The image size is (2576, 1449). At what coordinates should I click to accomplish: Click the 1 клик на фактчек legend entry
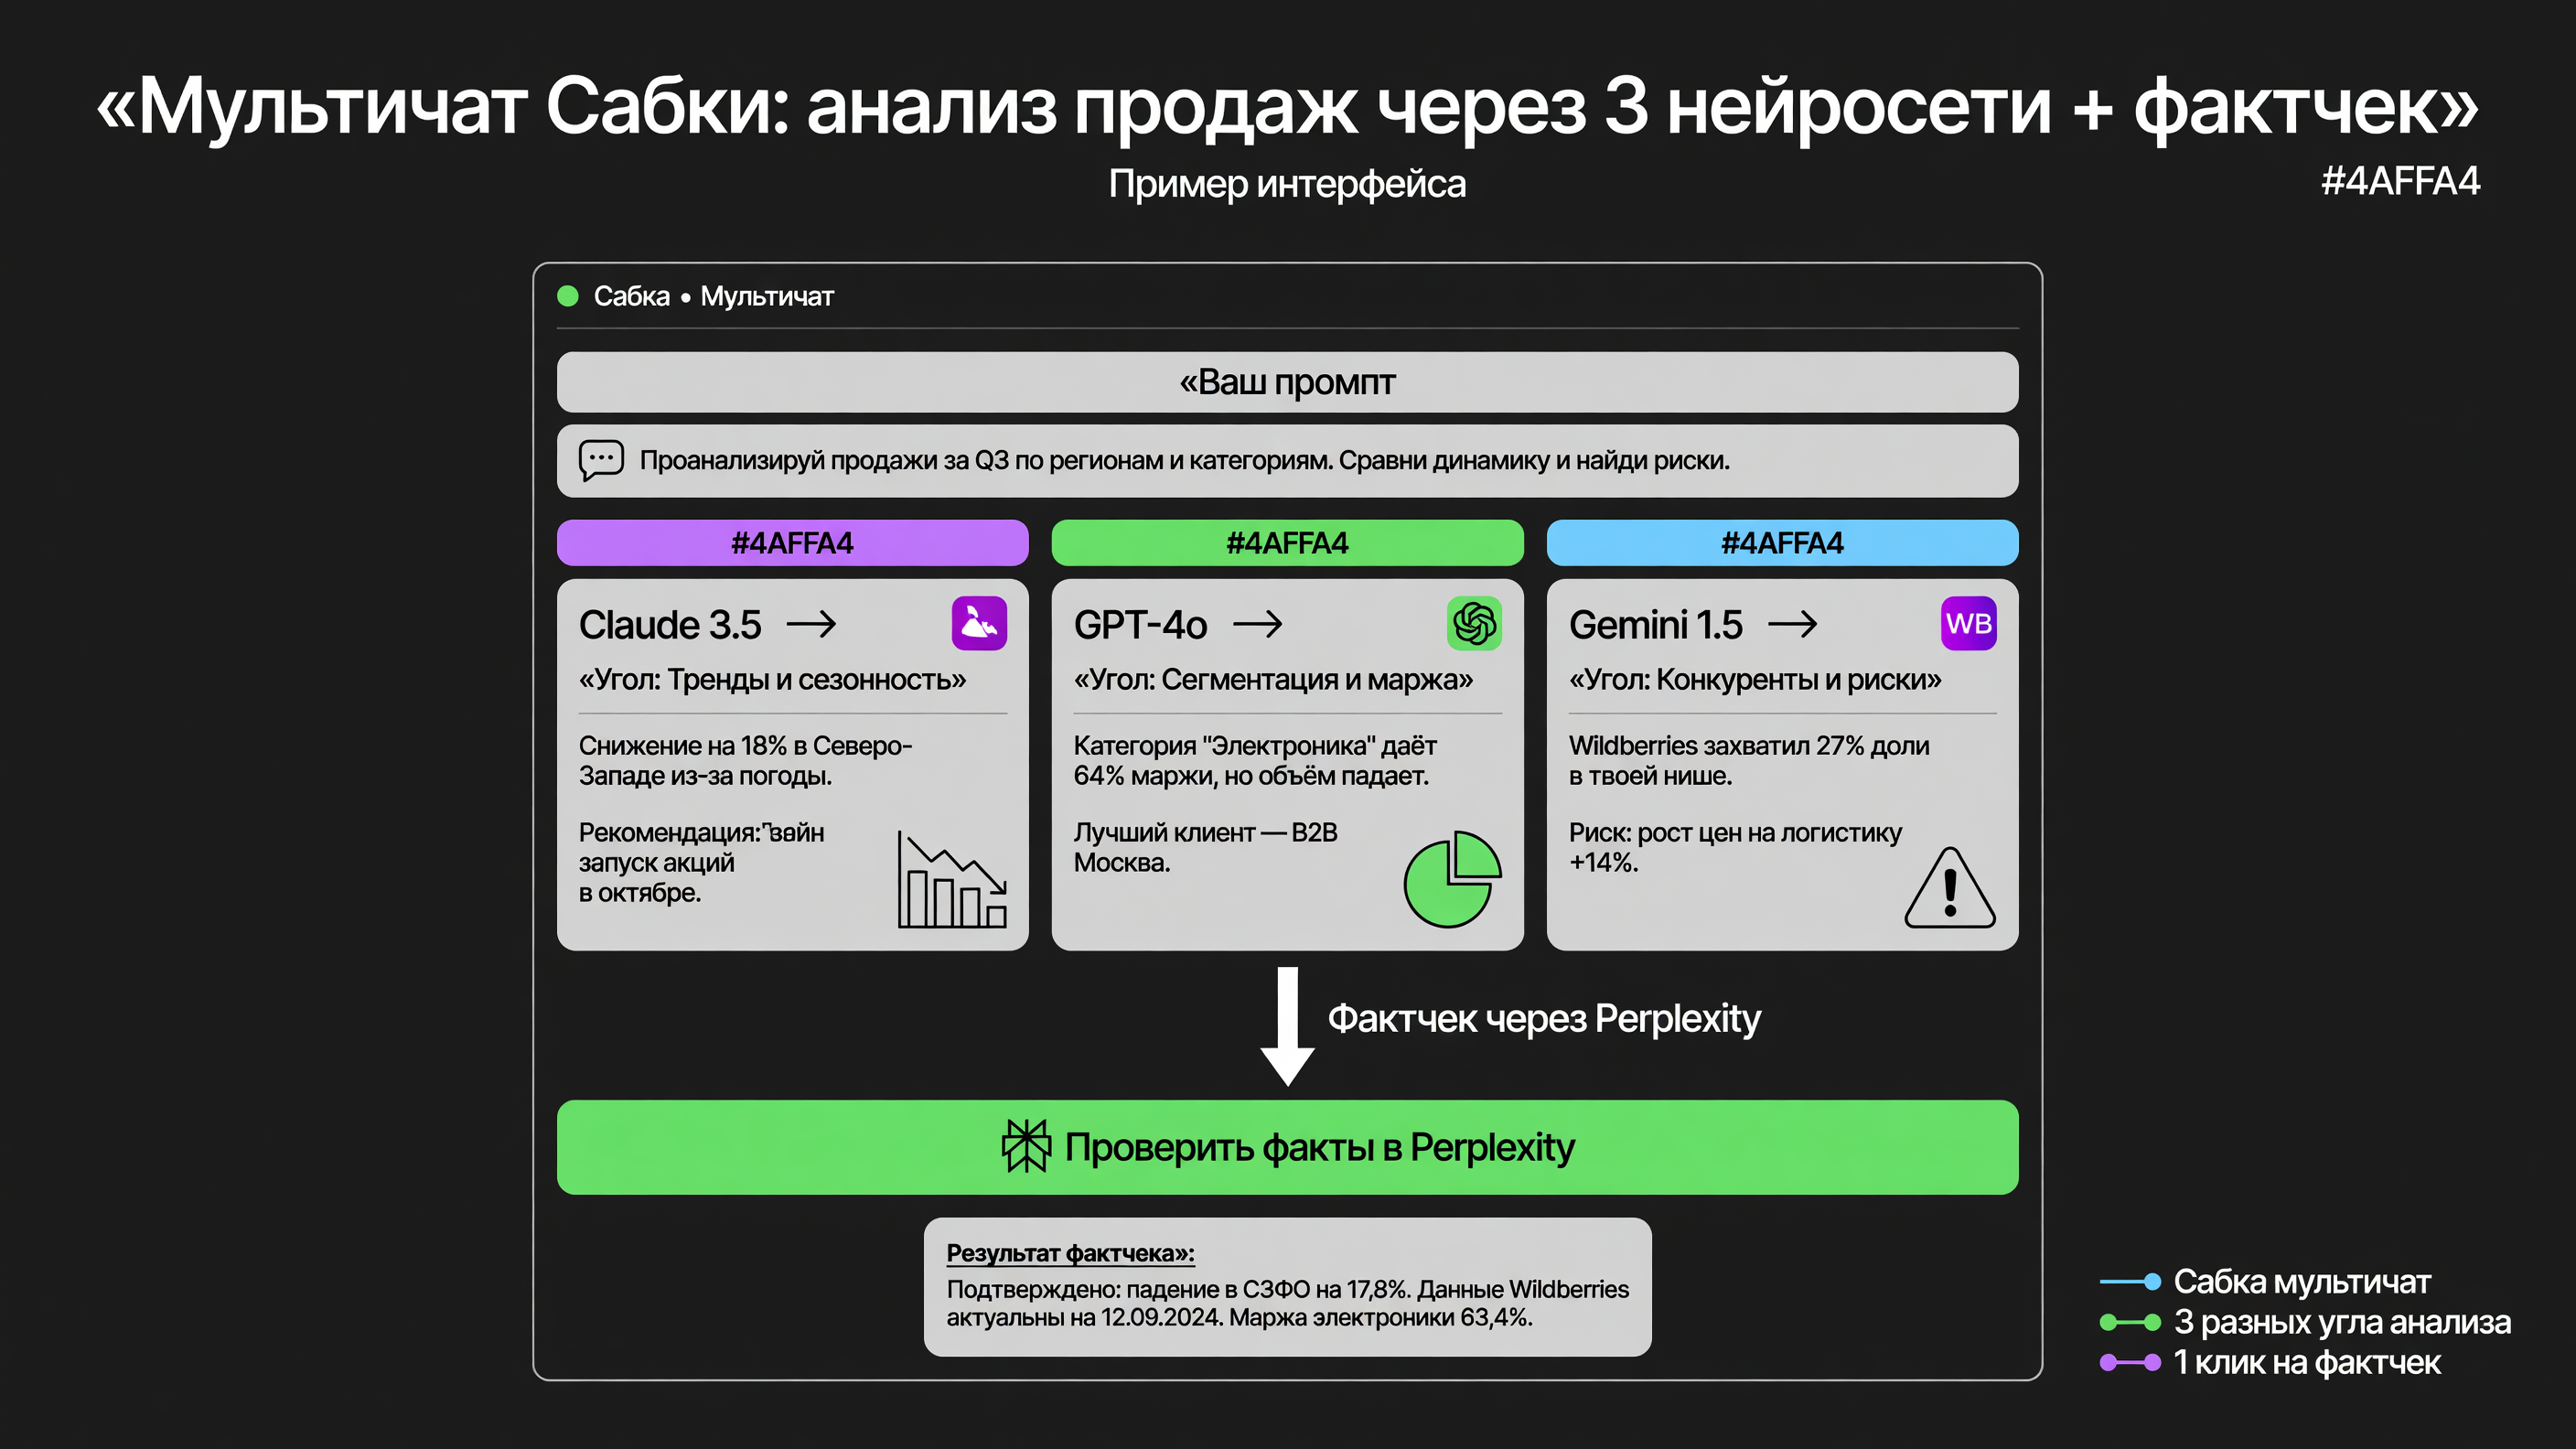tap(2307, 1362)
